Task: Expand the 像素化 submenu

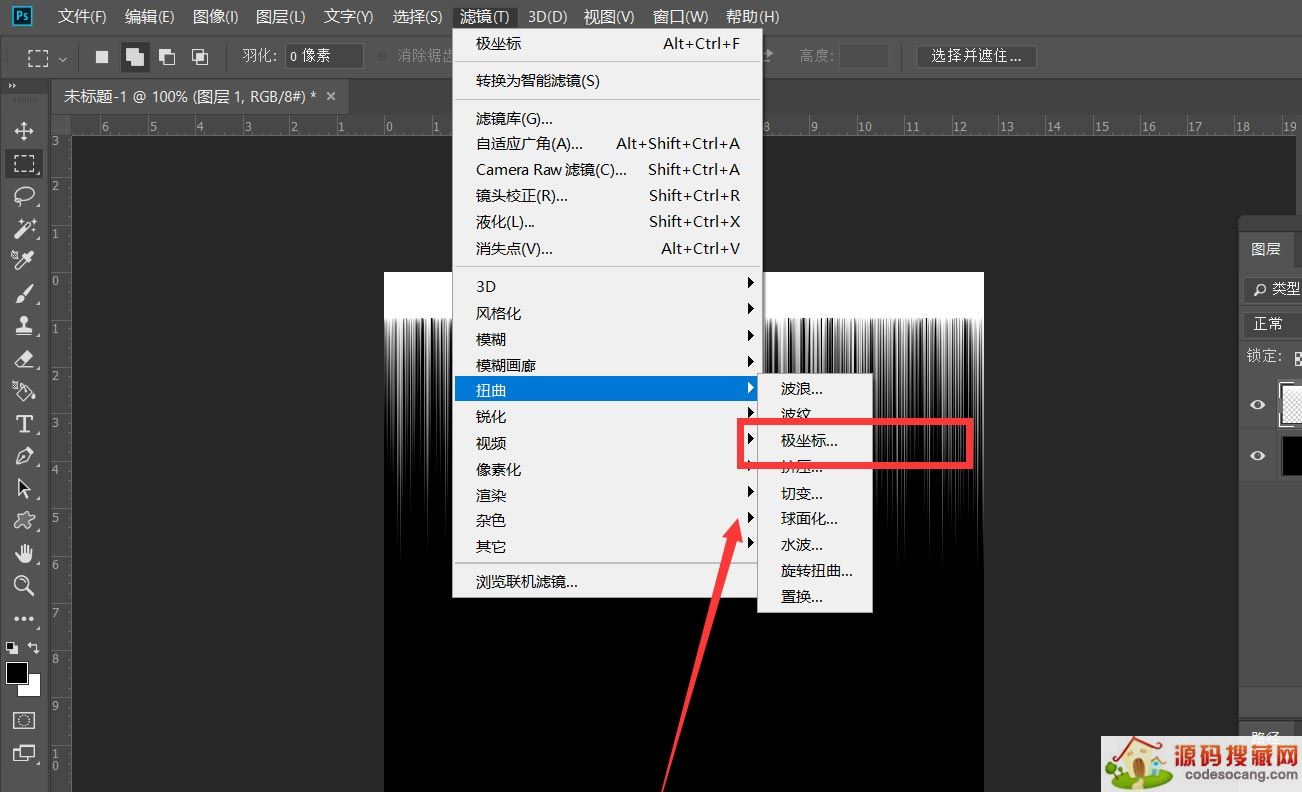Action: pyautogui.click(x=607, y=469)
